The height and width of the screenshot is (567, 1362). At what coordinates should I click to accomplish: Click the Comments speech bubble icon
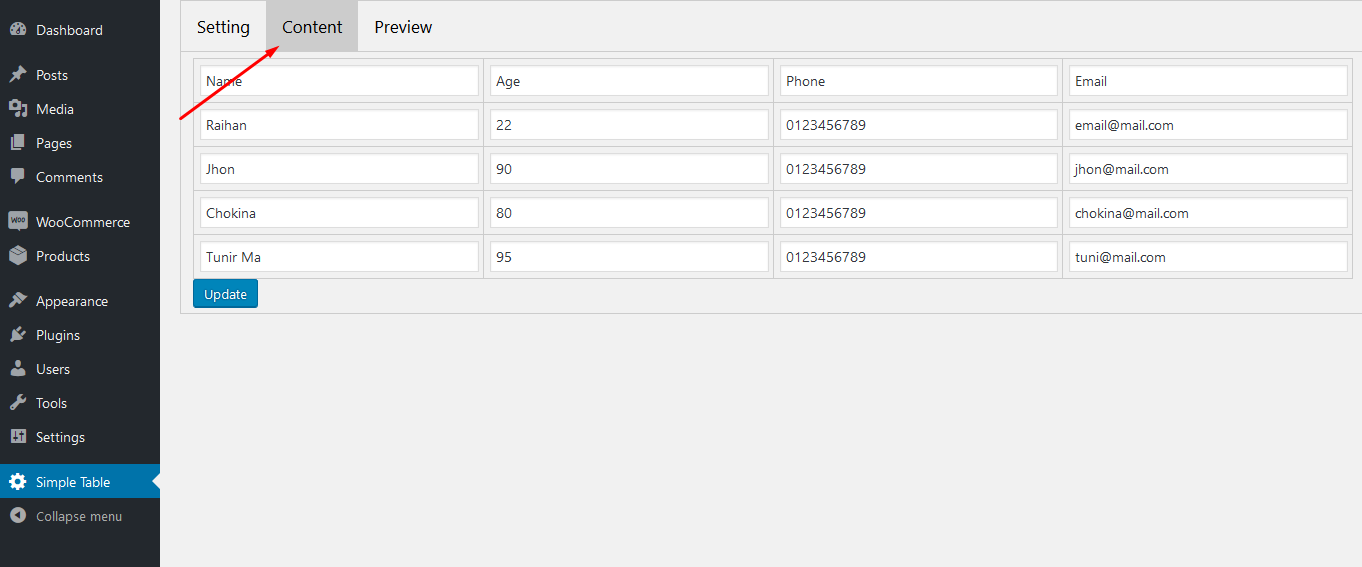pos(18,177)
